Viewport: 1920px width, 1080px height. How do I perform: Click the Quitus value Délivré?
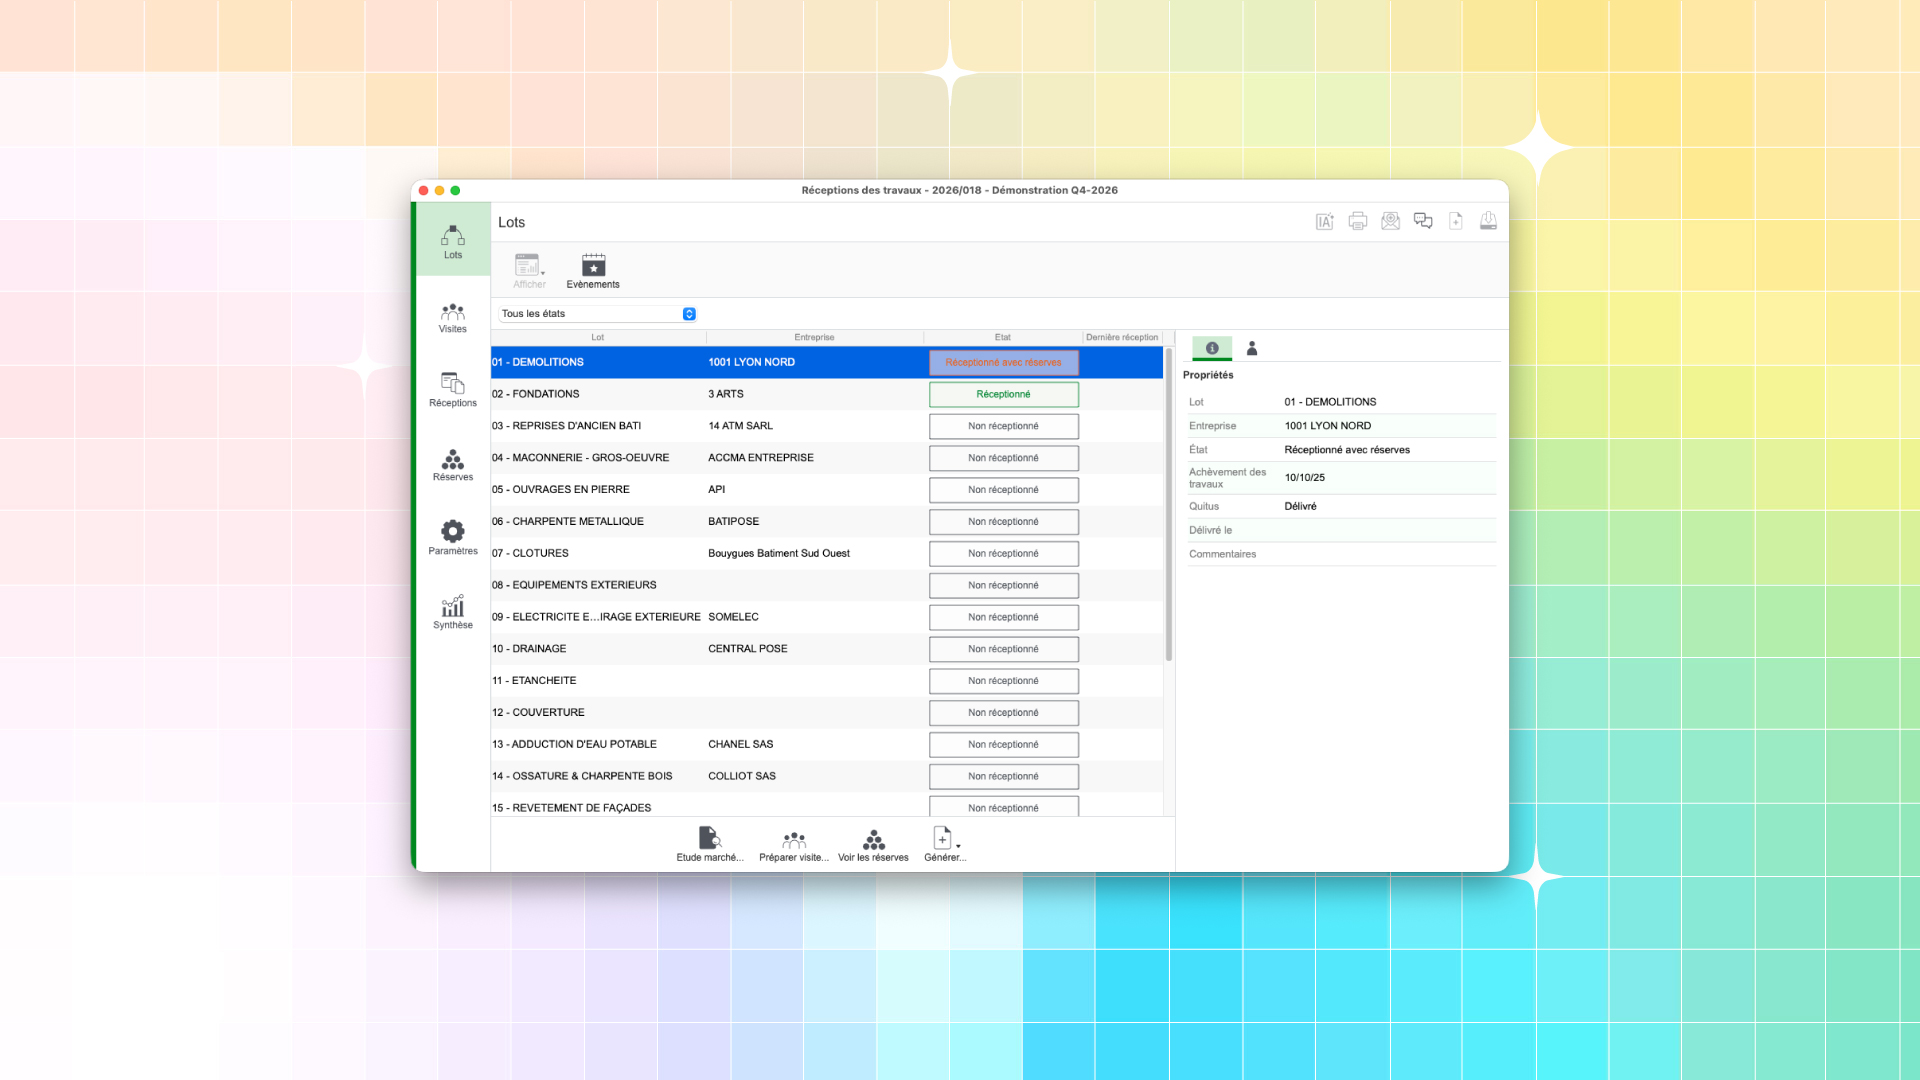click(1300, 507)
